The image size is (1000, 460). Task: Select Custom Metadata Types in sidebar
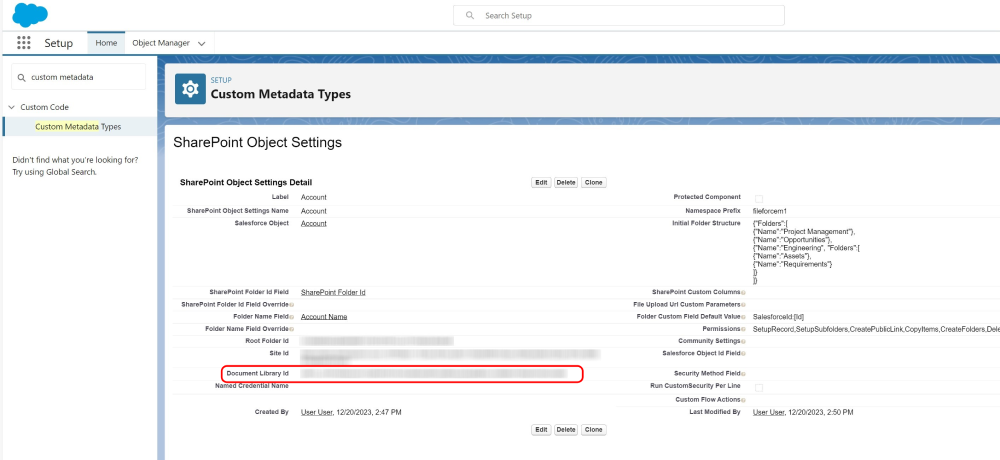(x=78, y=126)
